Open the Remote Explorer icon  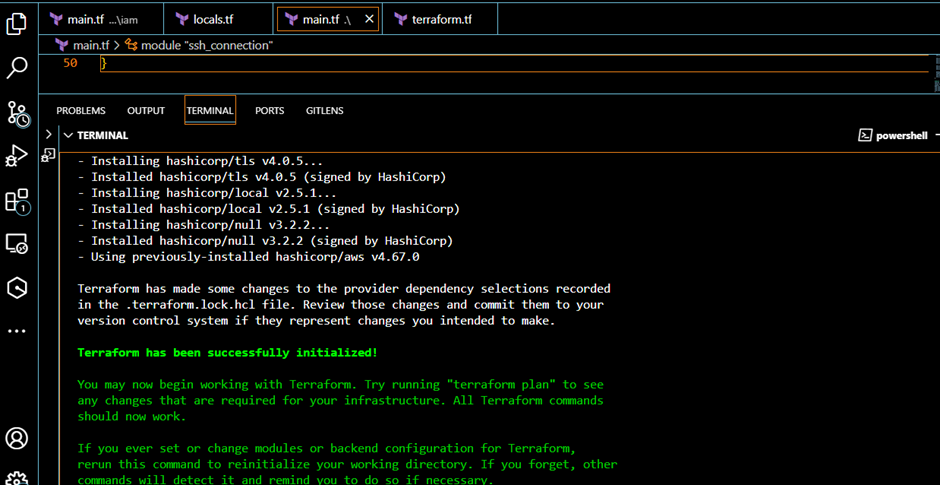[17, 244]
